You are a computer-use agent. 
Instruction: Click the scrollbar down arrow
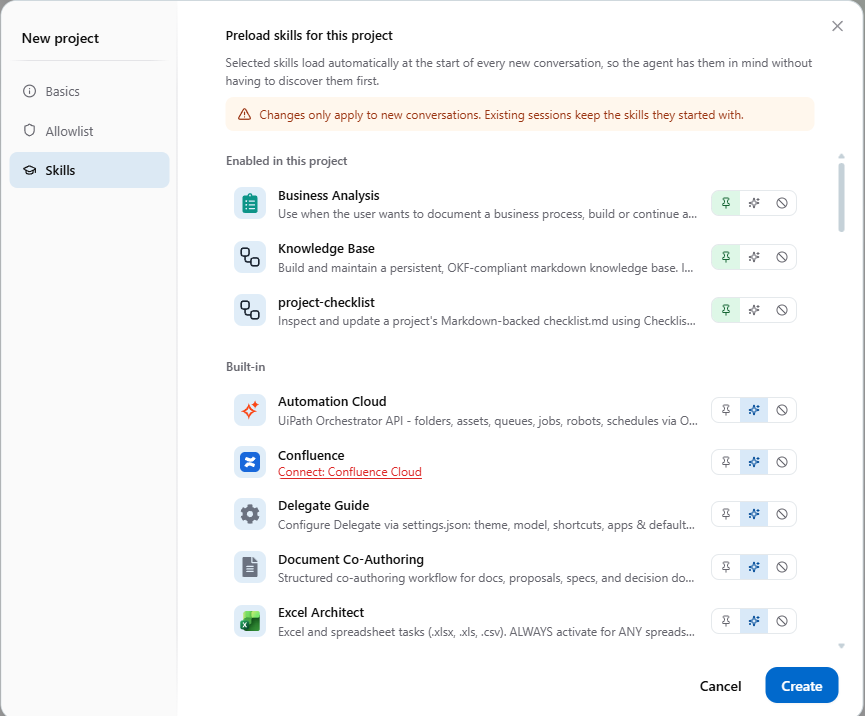841,646
